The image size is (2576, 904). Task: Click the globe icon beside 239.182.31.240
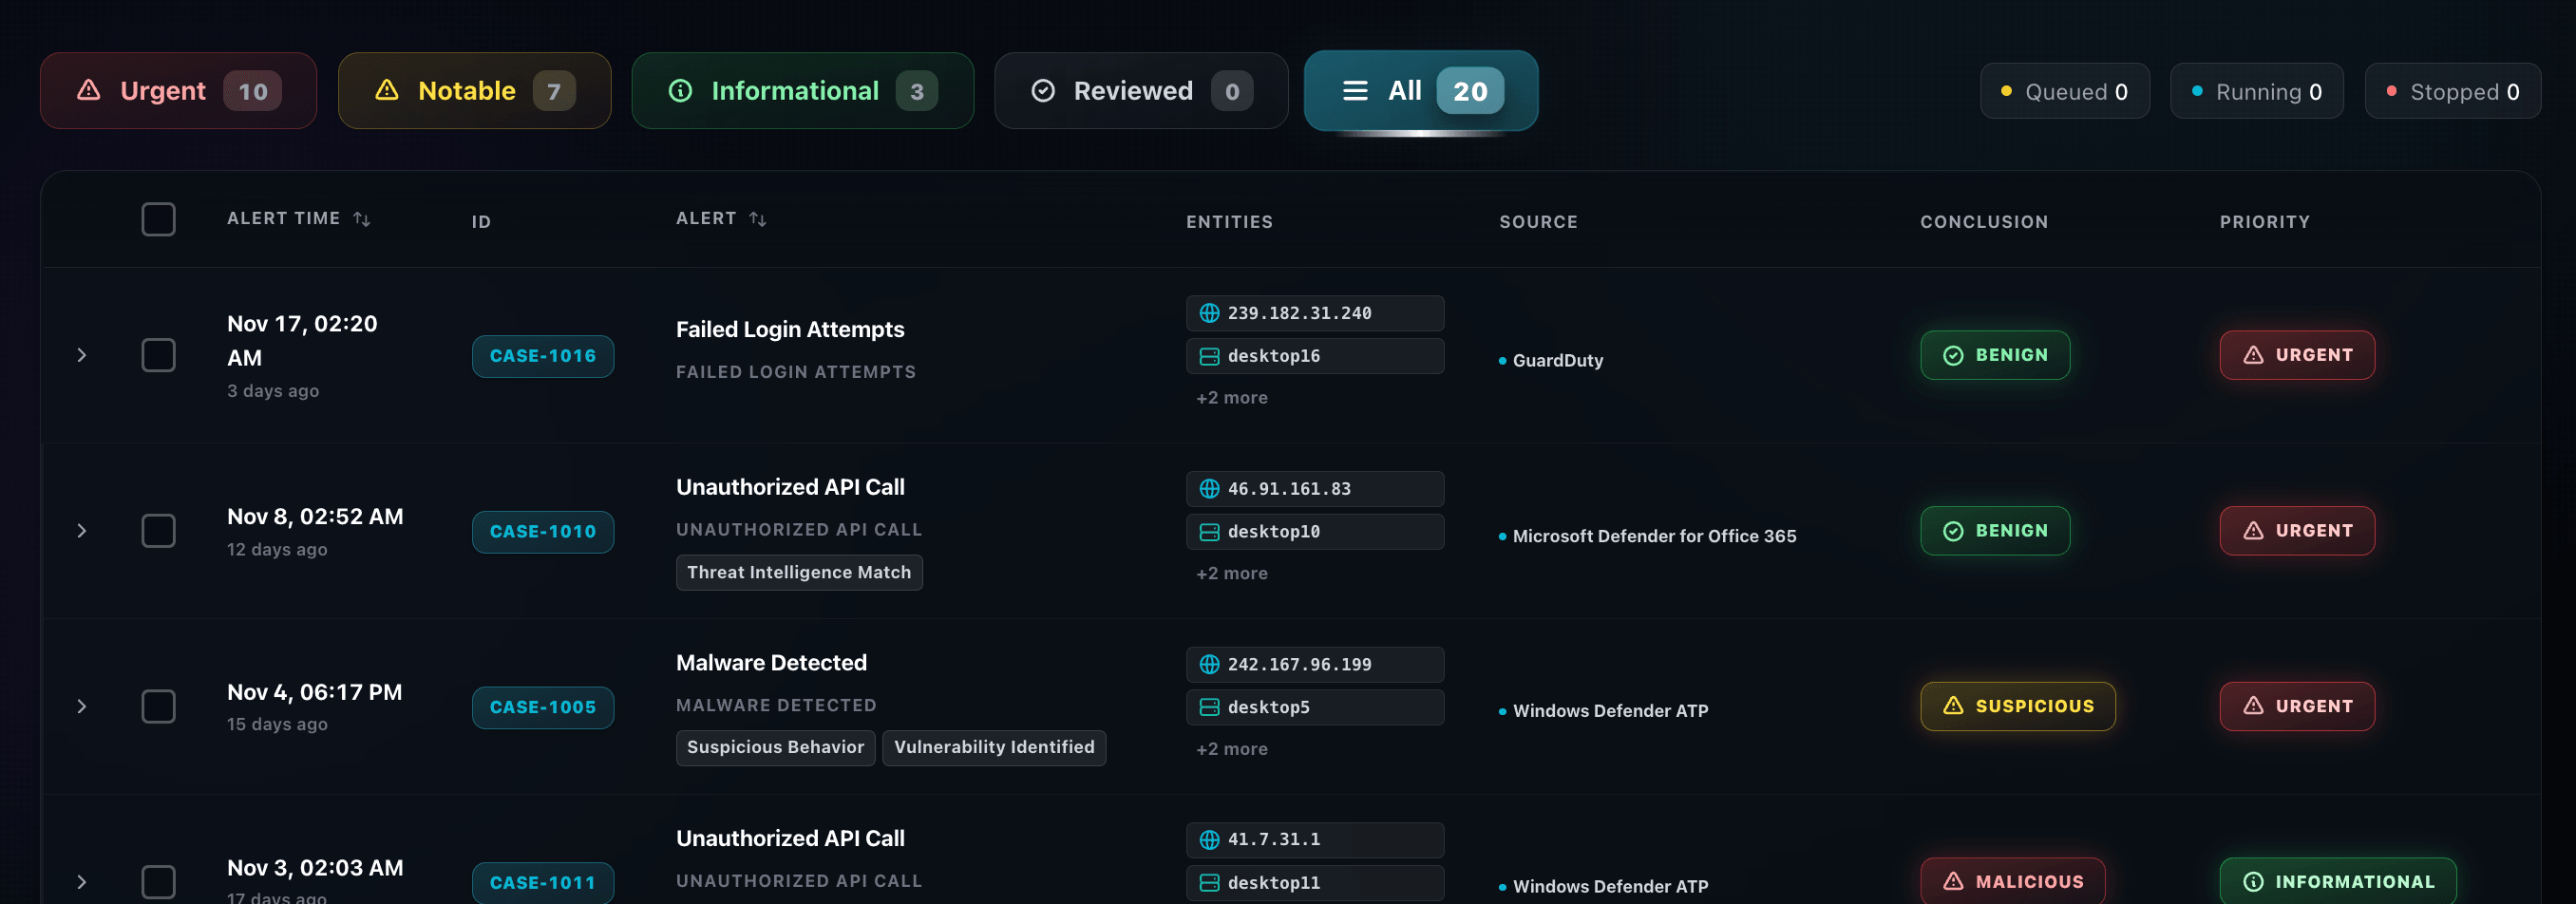coord(1208,312)
